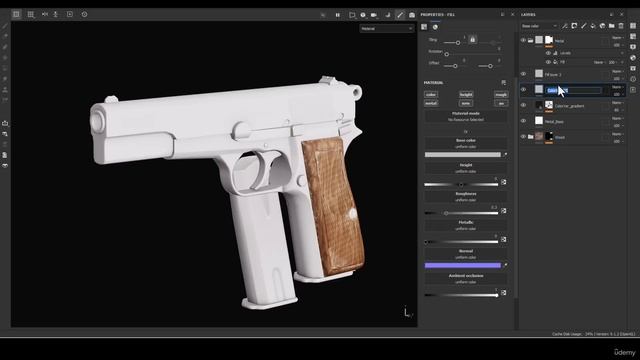This screenshot has width=640, height=360.
Task: Create a new folder in Layers
Action: (x=611, y=26)
